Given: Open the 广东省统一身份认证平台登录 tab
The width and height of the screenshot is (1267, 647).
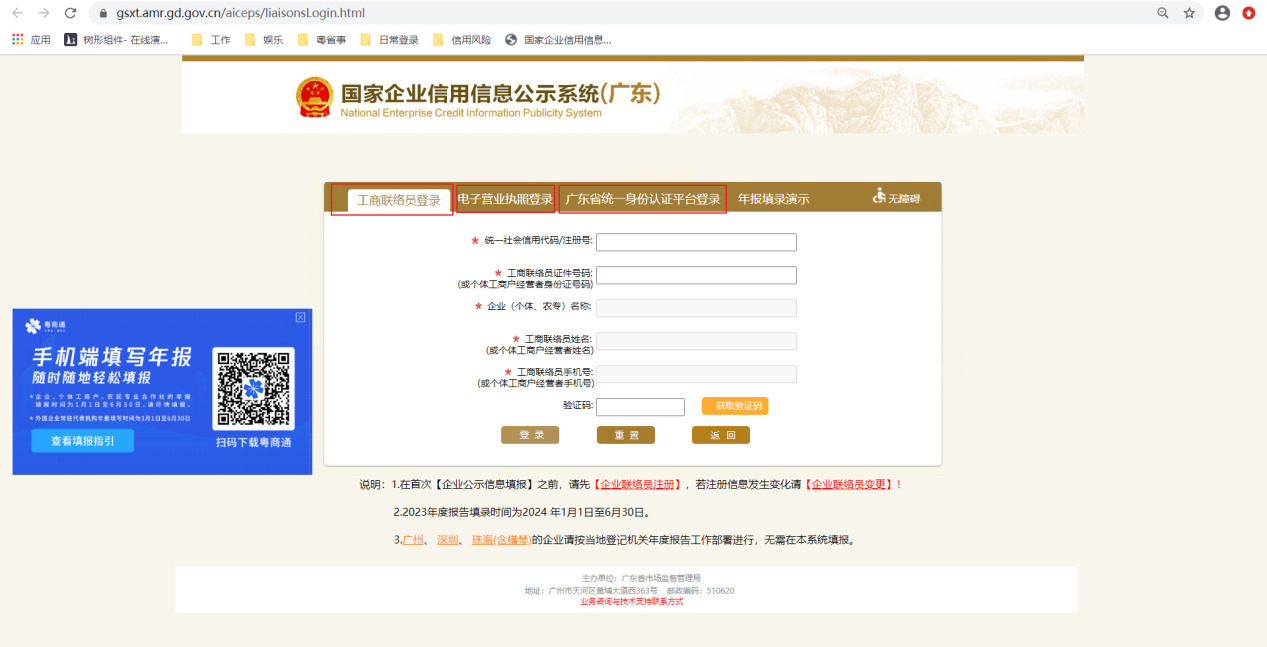Looking at the screenshot, I should (642, 198).
